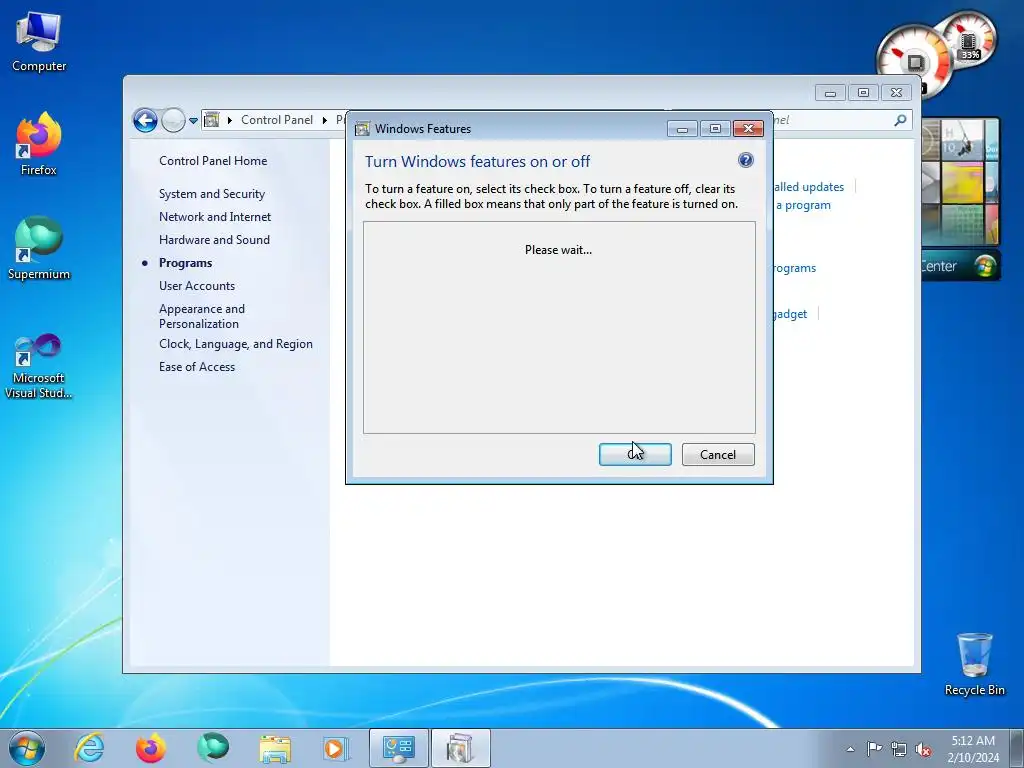Click the Windows Start orb
1024x768 pixels.
tap(27, 748)
